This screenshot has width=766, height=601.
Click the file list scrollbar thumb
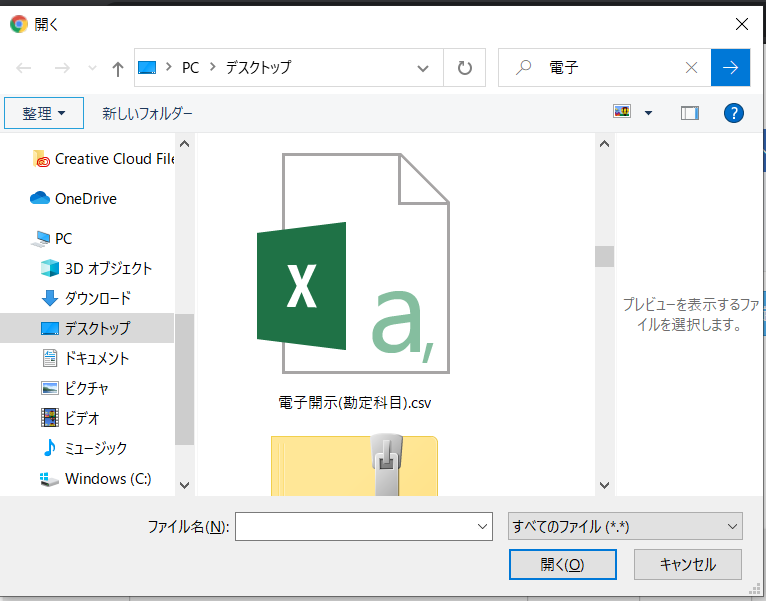(x=604, y=257)
